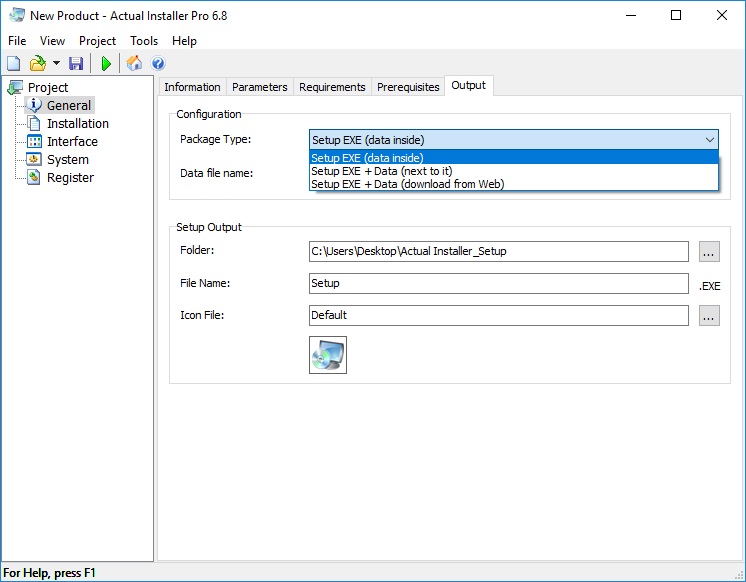746x582 pixels.
Task: Browse for the output Folder
Action: point(709,252)
